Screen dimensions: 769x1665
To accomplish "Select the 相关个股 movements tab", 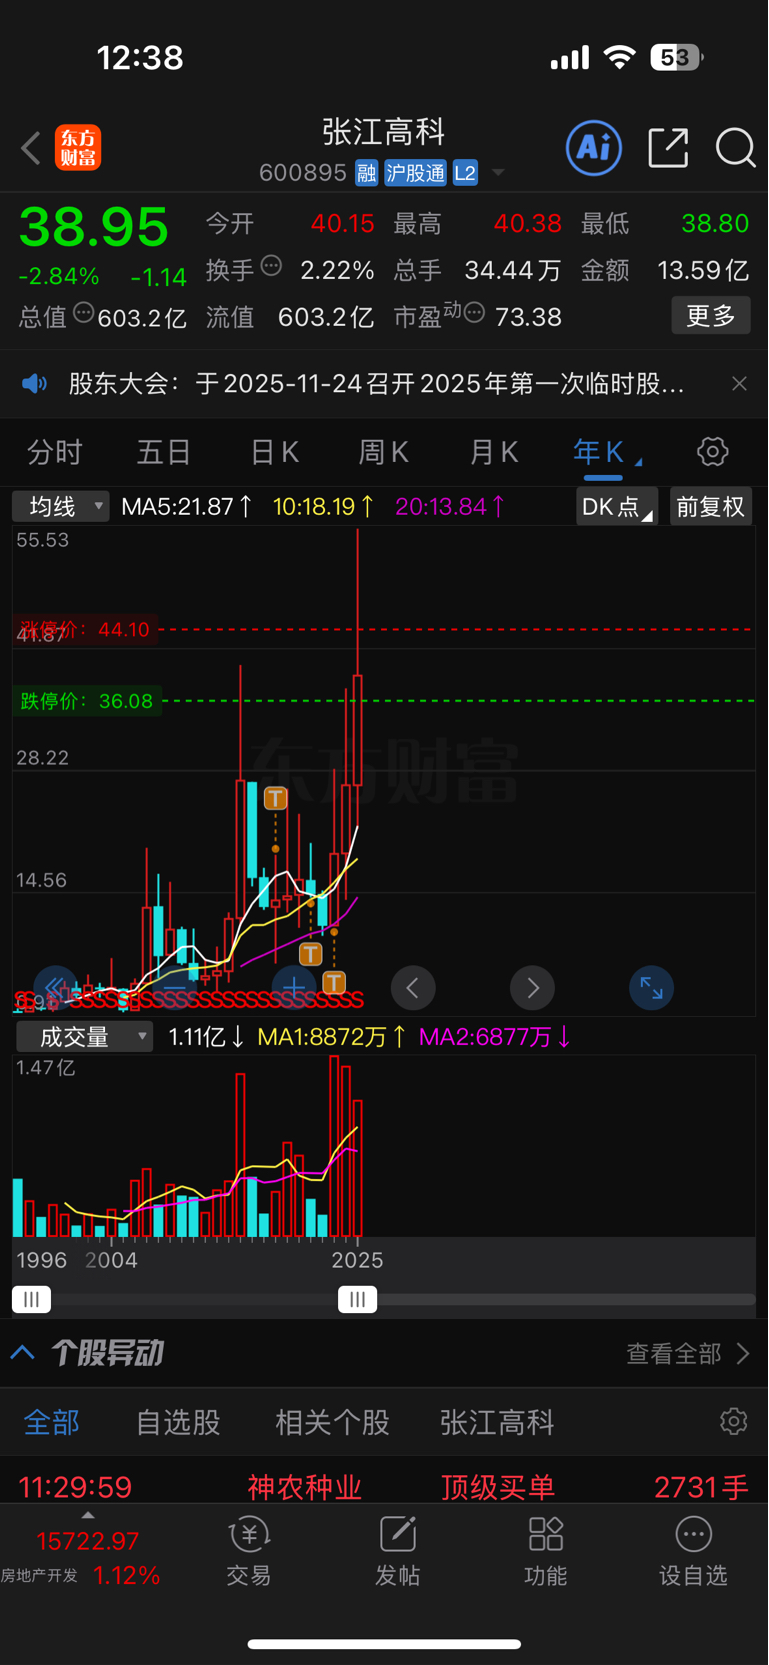I will pyautogui.click(x=332, y=1422).
